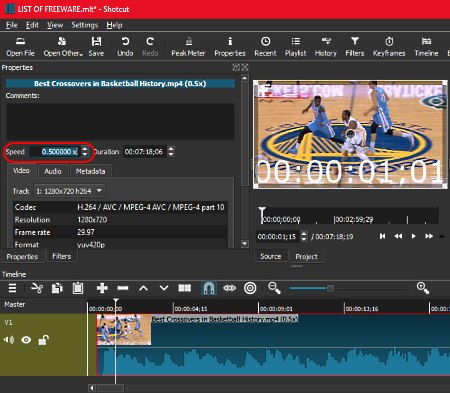Image resolution: width=450 pixels, height=393 pixels.
Task: Click the Duration stepper arrows
Action: point(171,152)
